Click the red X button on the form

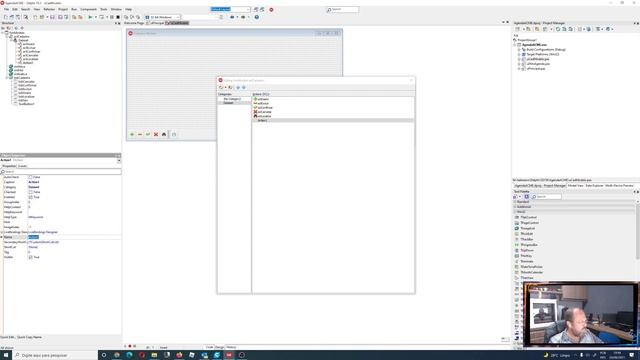[x=156, y=134]
